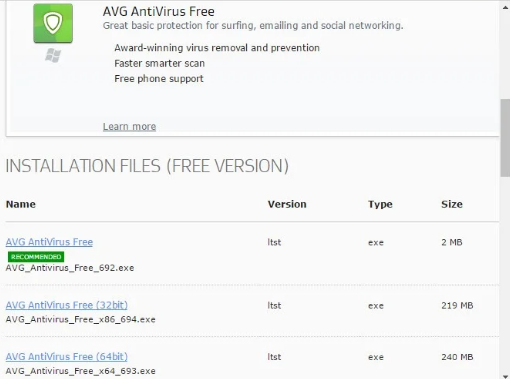Click the 2 MB size value
This screenshot has height=379, width=510.
[x=452, y=242]
